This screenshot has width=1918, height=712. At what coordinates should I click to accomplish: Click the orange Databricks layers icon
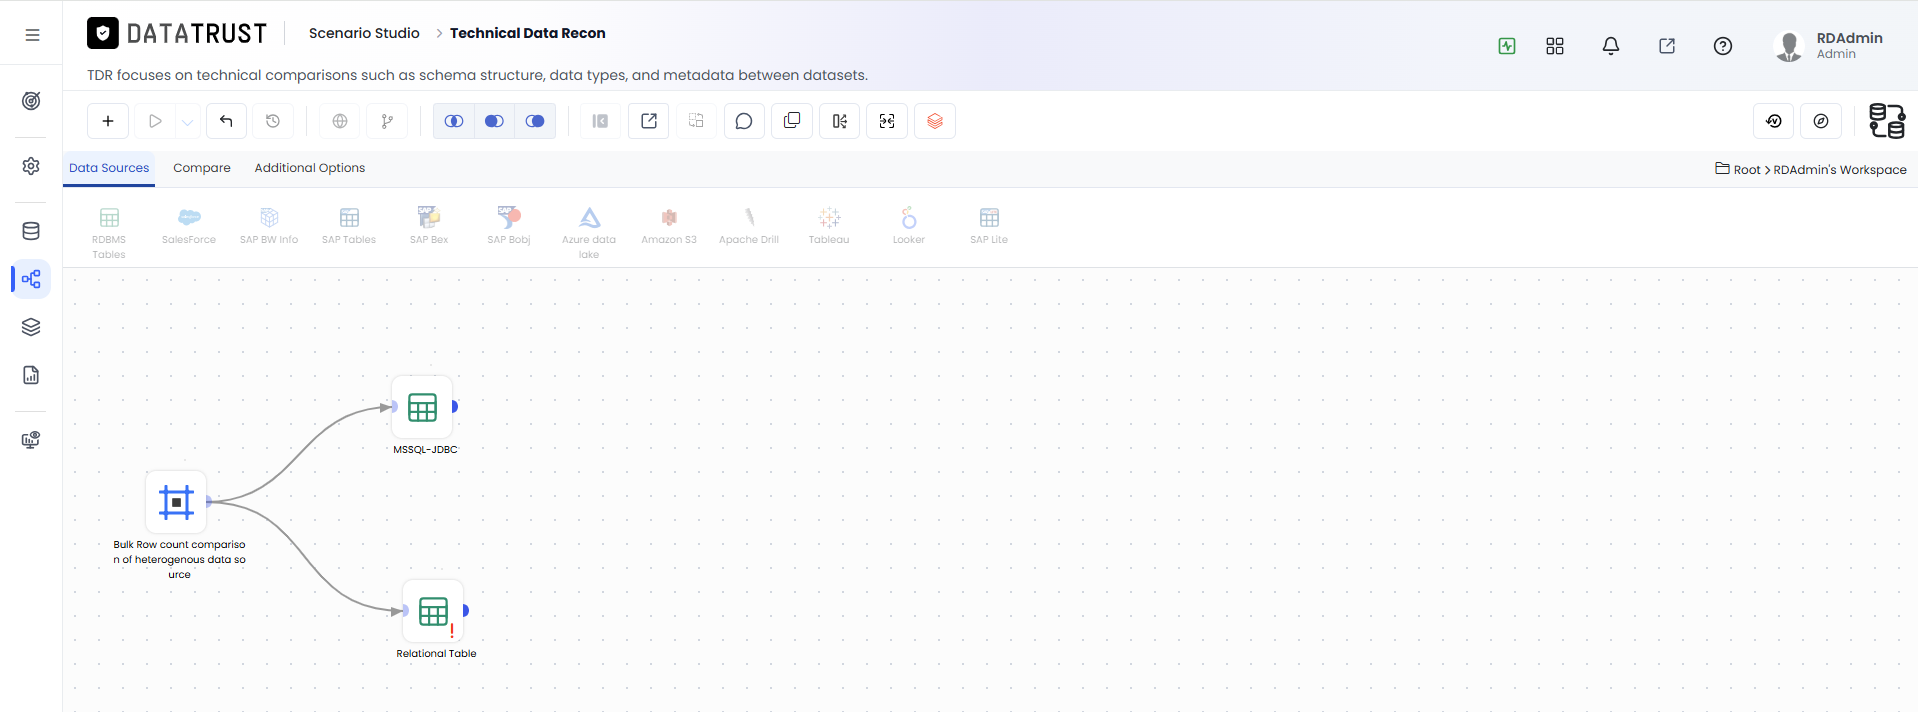coord(935,121)
